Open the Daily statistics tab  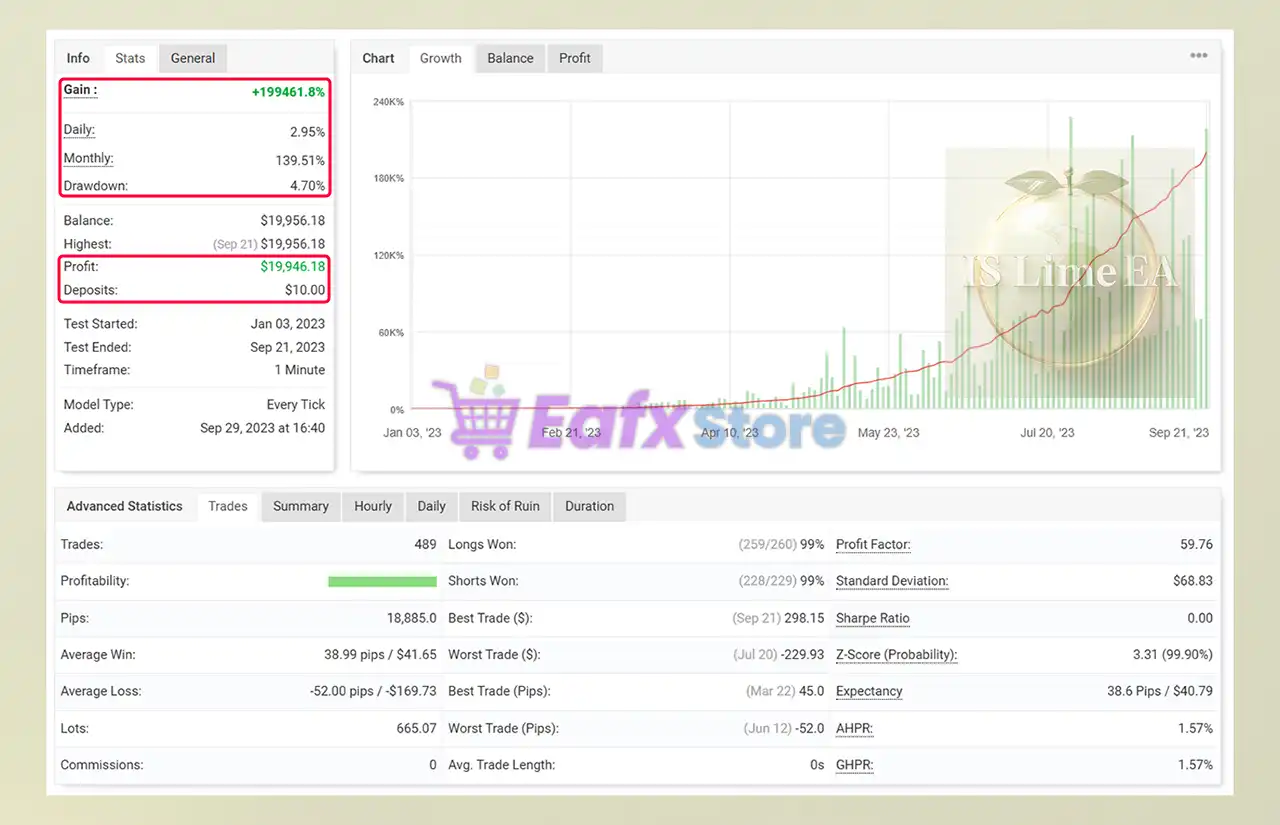click(432, 506)
